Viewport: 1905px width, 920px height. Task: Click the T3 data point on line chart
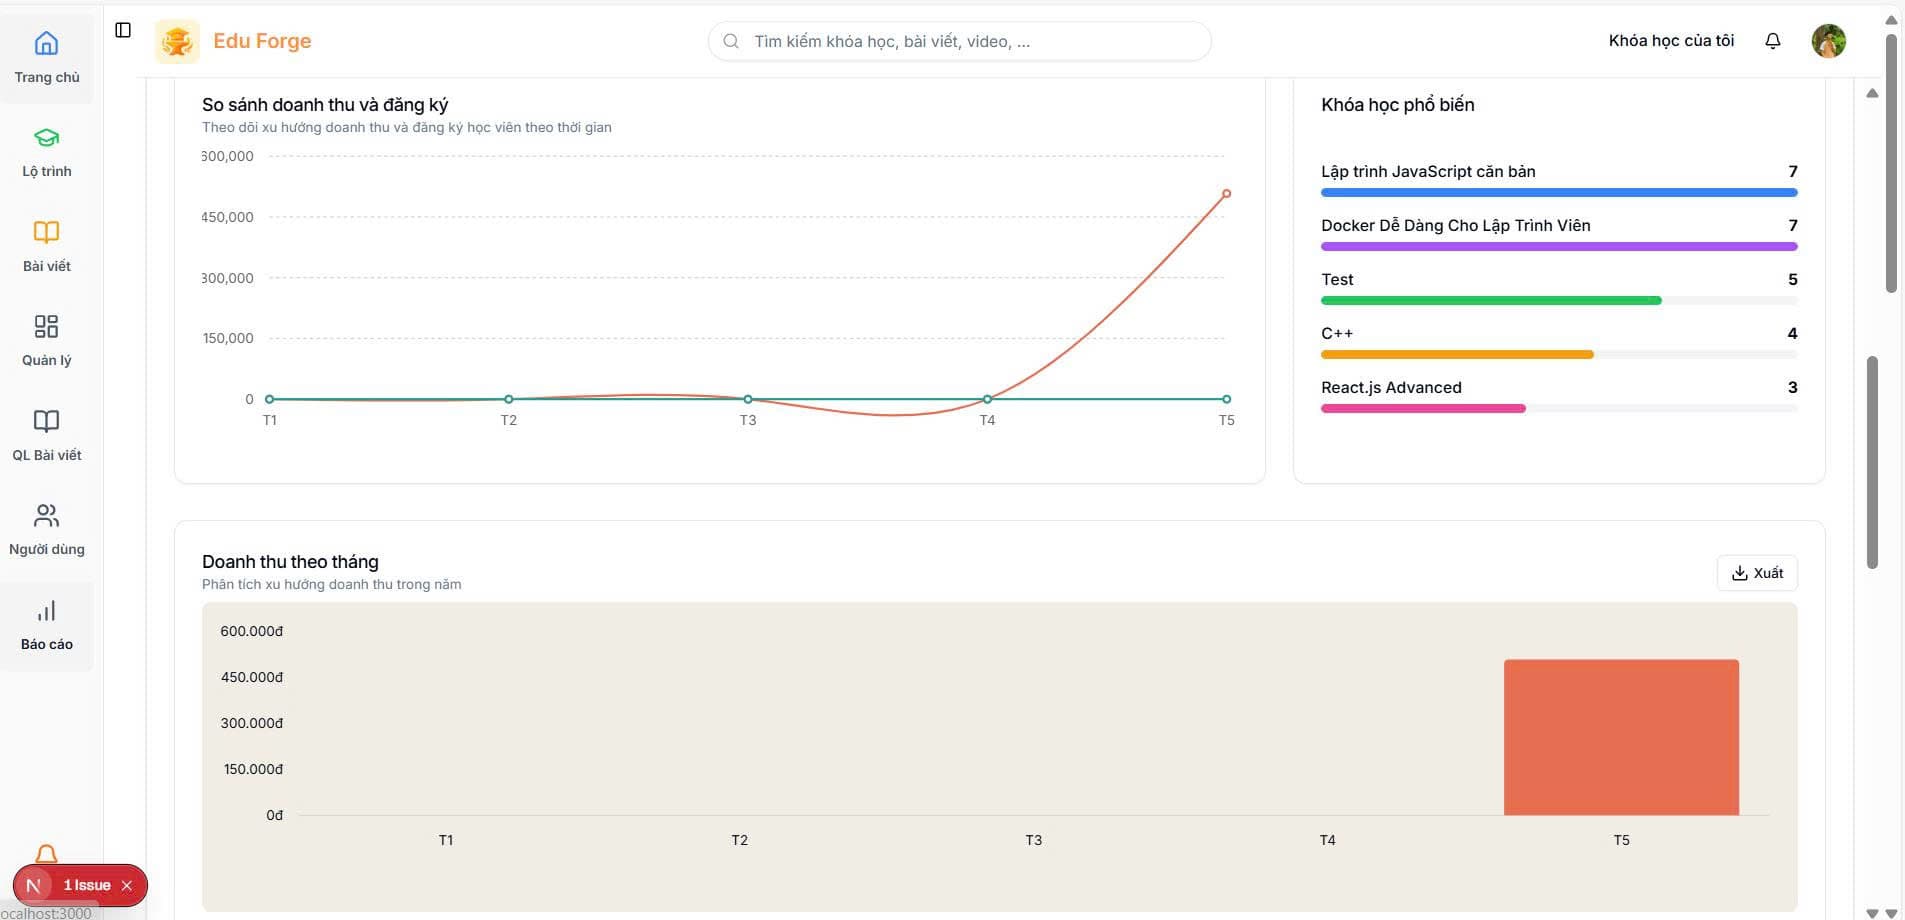click(x=748, y=399)
